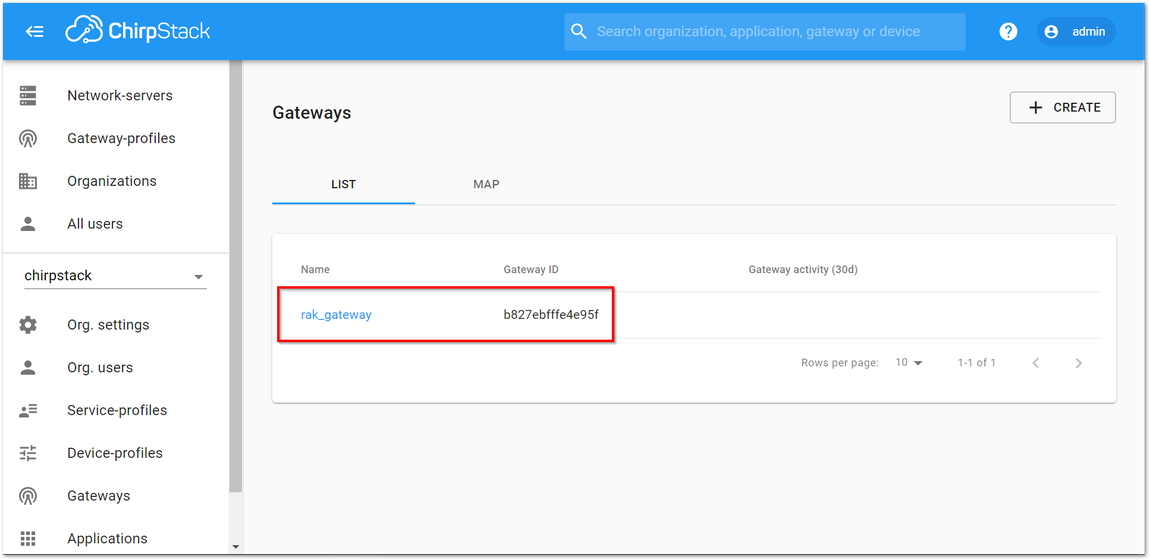Click the Name column header

point(315,270)
